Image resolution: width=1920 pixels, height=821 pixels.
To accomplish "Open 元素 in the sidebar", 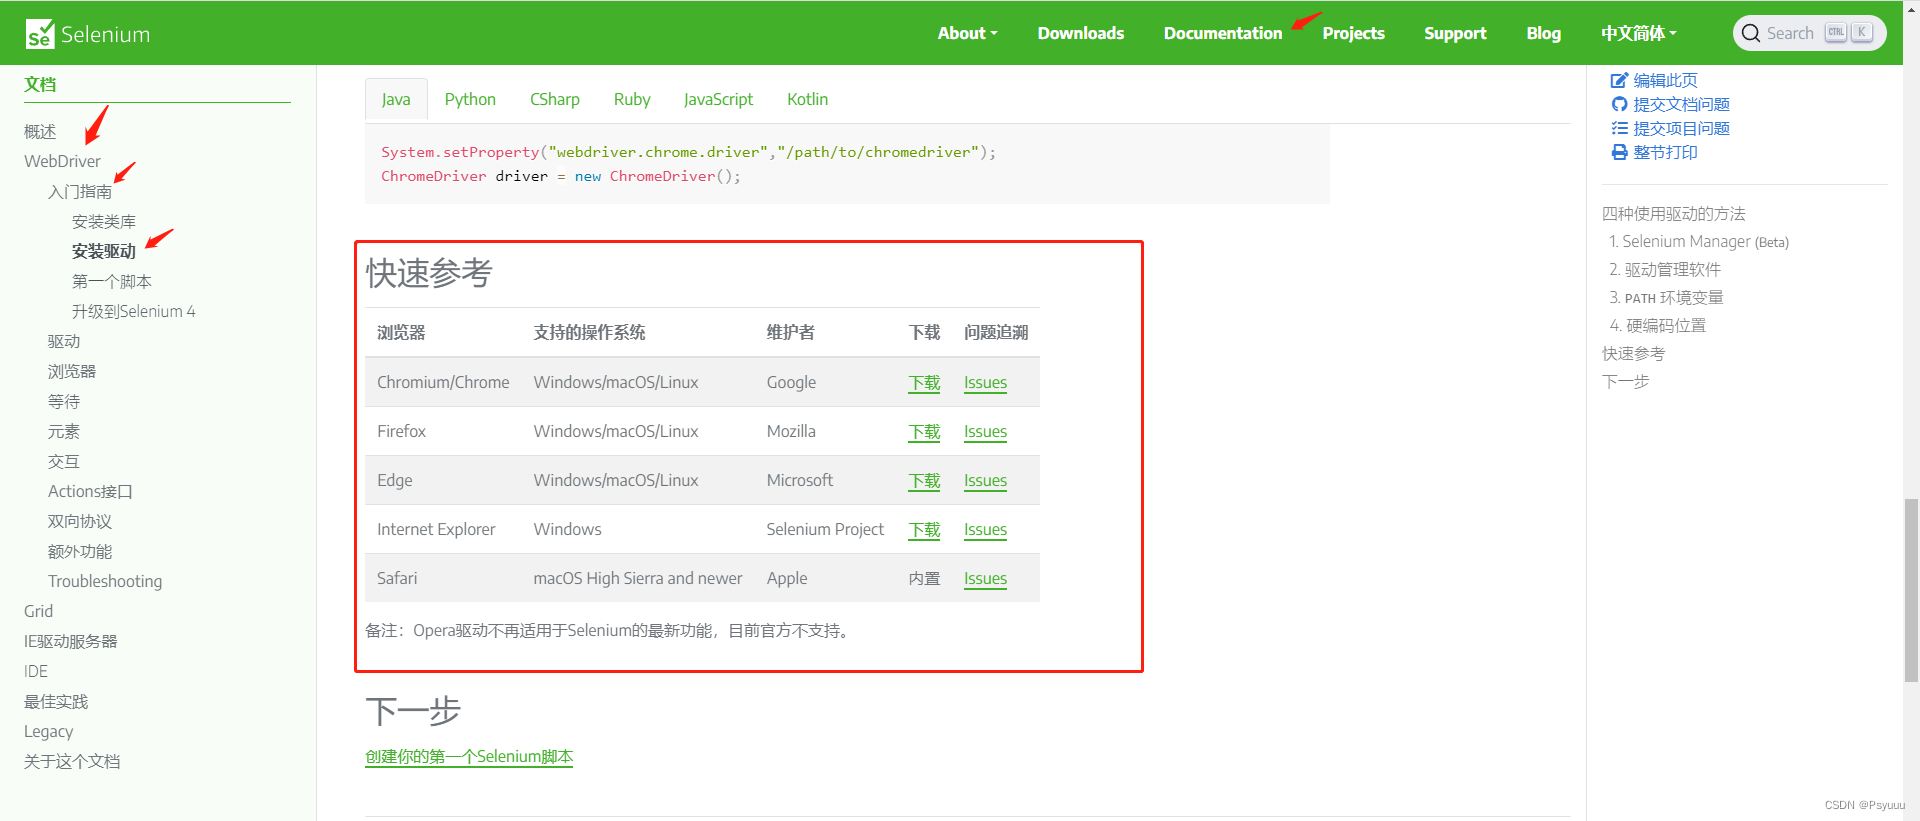I will 64,431.
